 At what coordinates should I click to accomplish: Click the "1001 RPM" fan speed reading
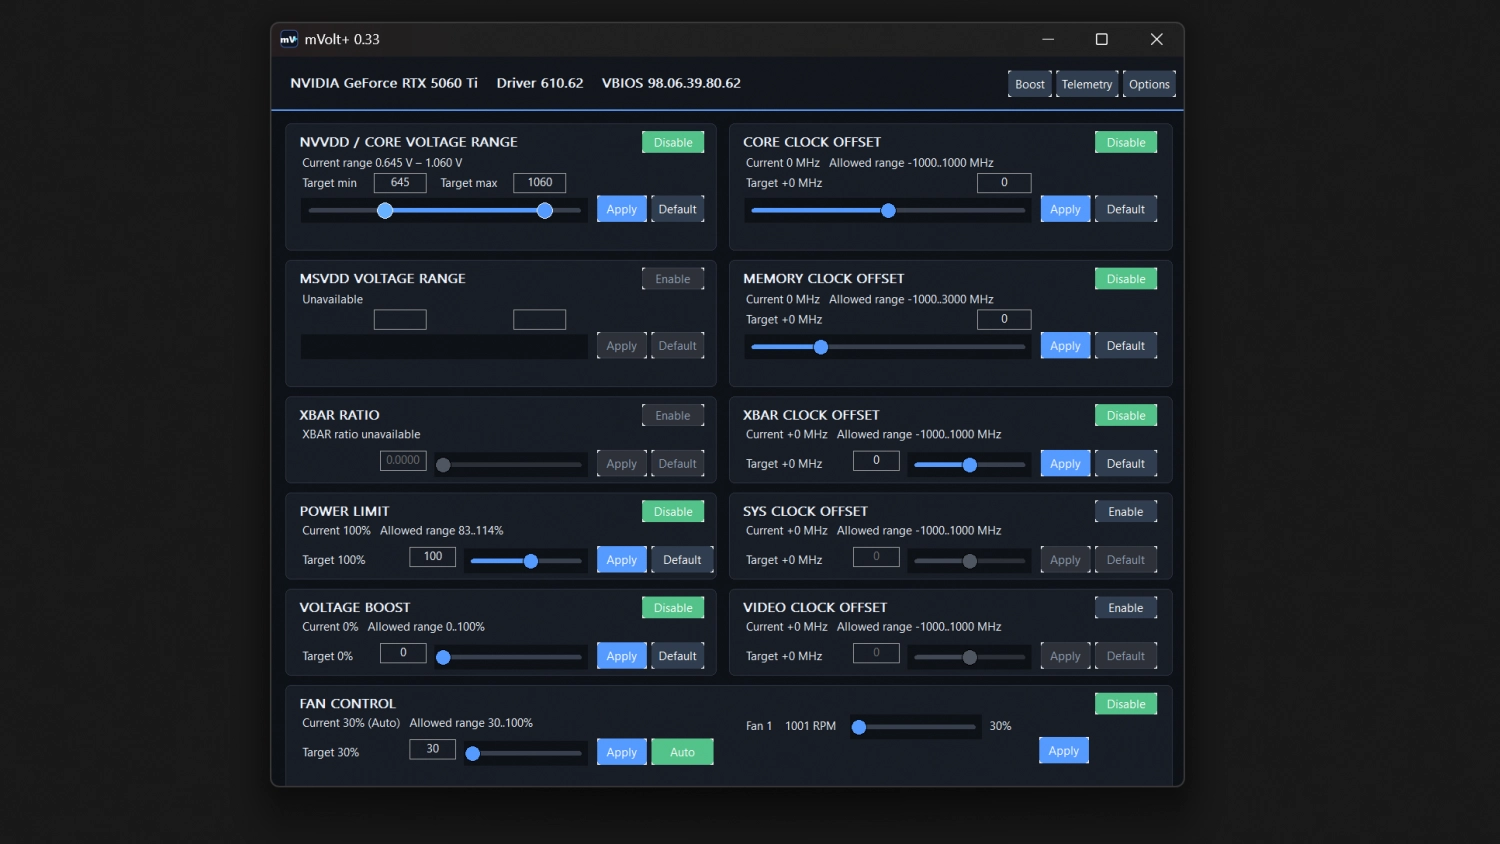tap(811, 726)
